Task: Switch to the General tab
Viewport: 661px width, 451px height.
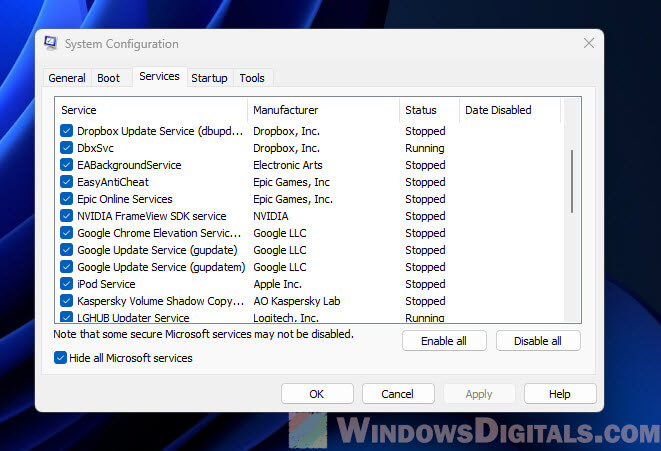Action: coord(67,78)
